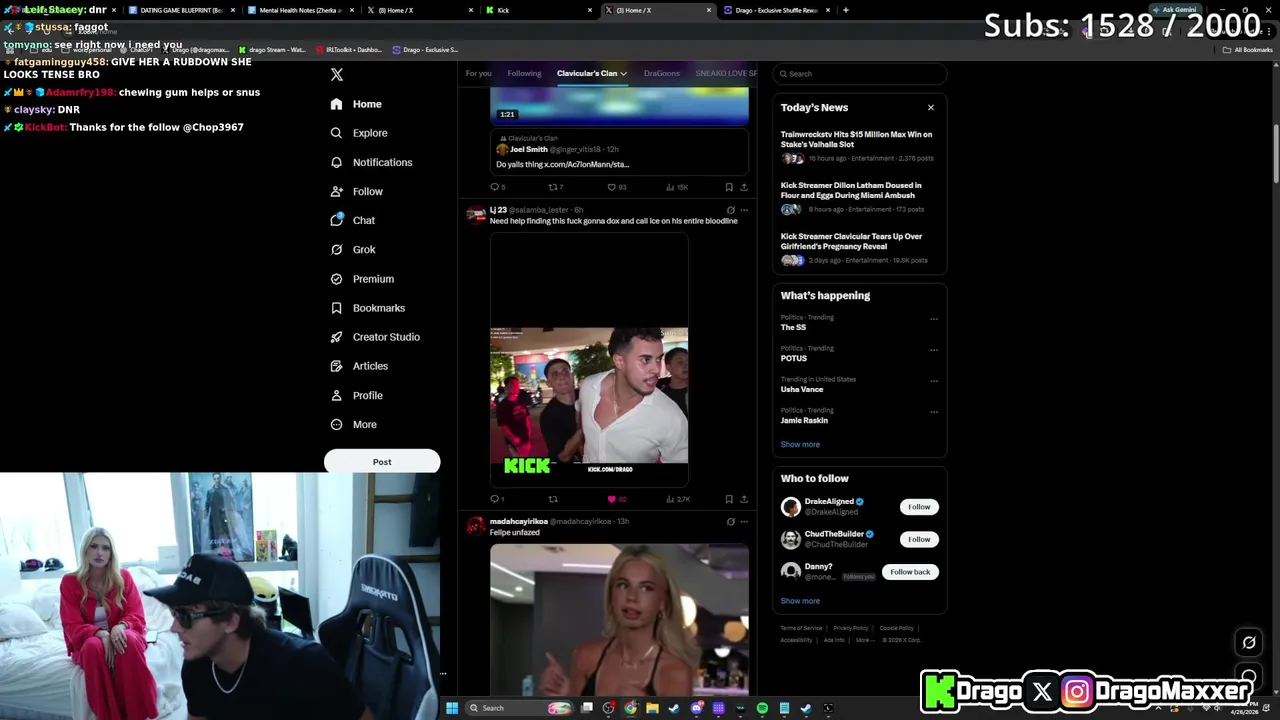Open more options on Lj 23's post
This screenshot has height=720, width=1280.
click(x=744, y=210)
